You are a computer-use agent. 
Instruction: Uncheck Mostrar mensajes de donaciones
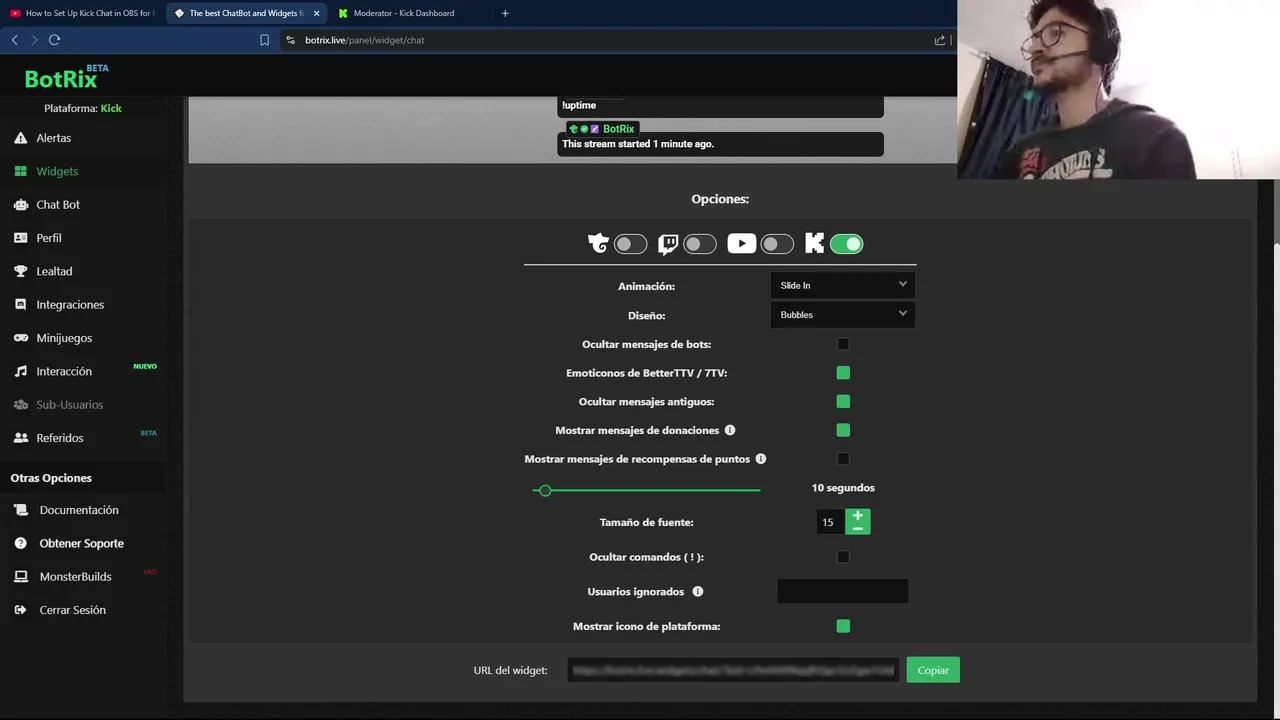[x=843, y=430]
